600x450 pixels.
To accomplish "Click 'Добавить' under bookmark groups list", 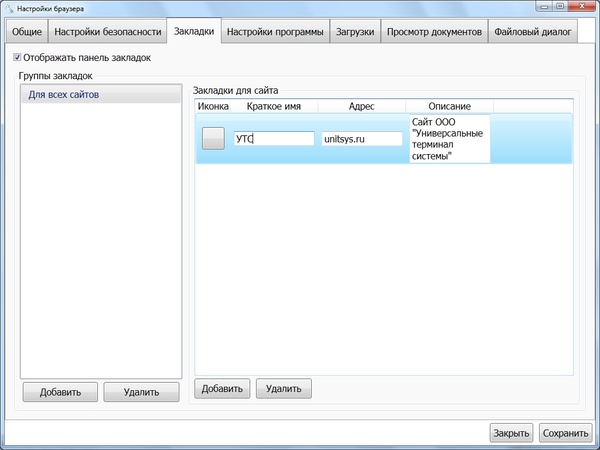I will (59, 391).
